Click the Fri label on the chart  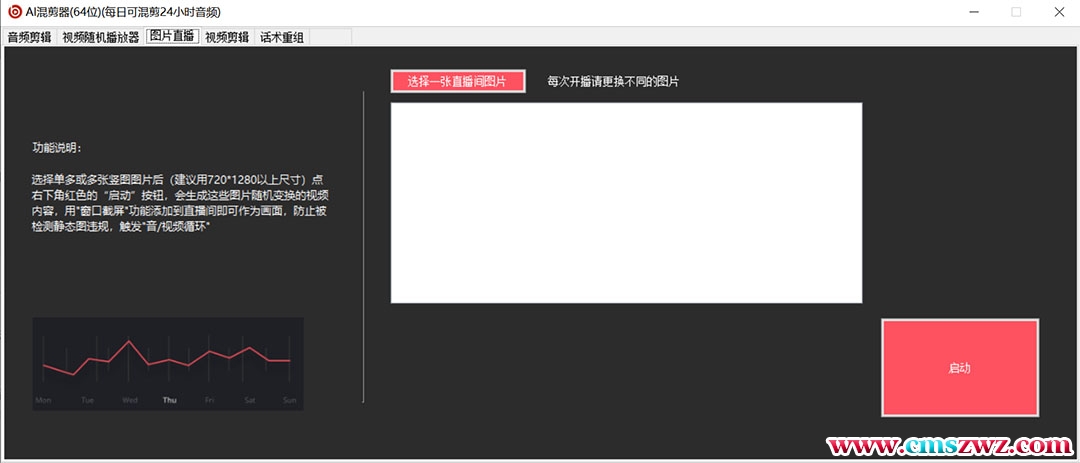coord(209,400)
